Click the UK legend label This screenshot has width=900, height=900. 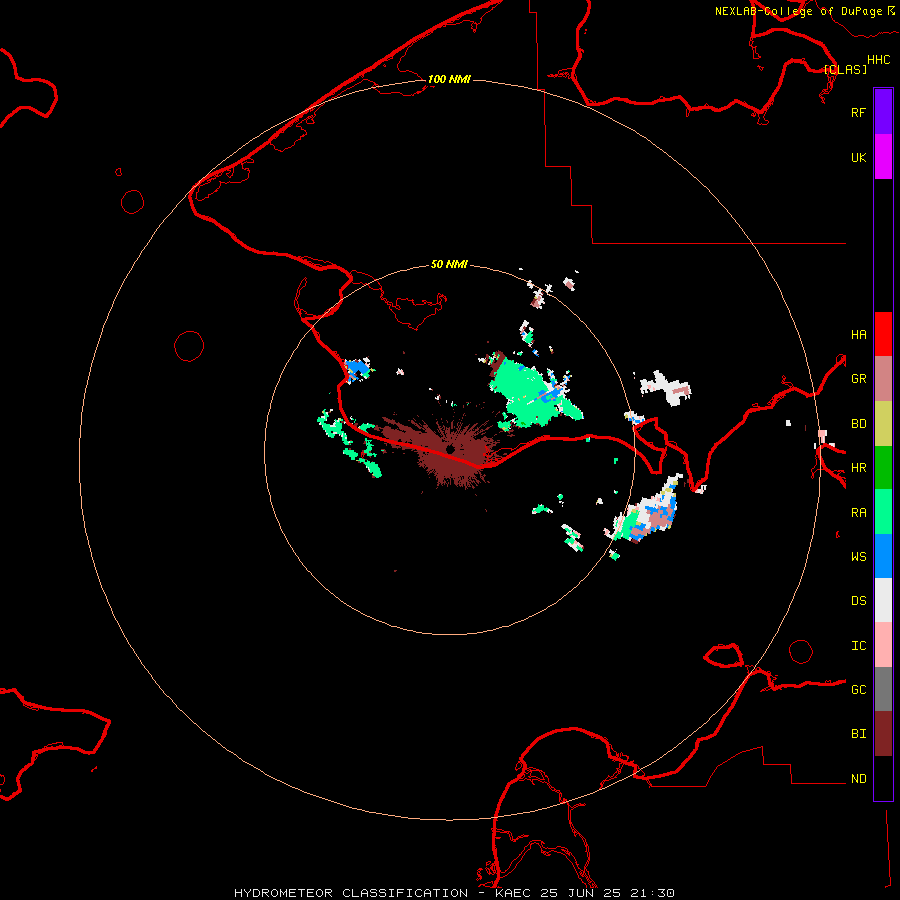[x=858, y=157]
